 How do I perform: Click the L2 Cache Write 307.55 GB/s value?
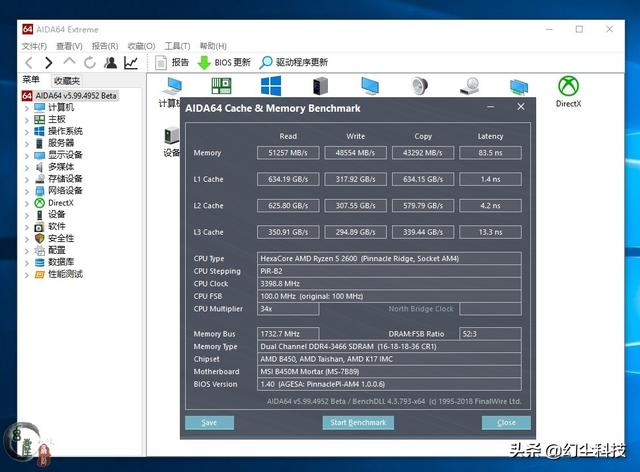(356, 206)
